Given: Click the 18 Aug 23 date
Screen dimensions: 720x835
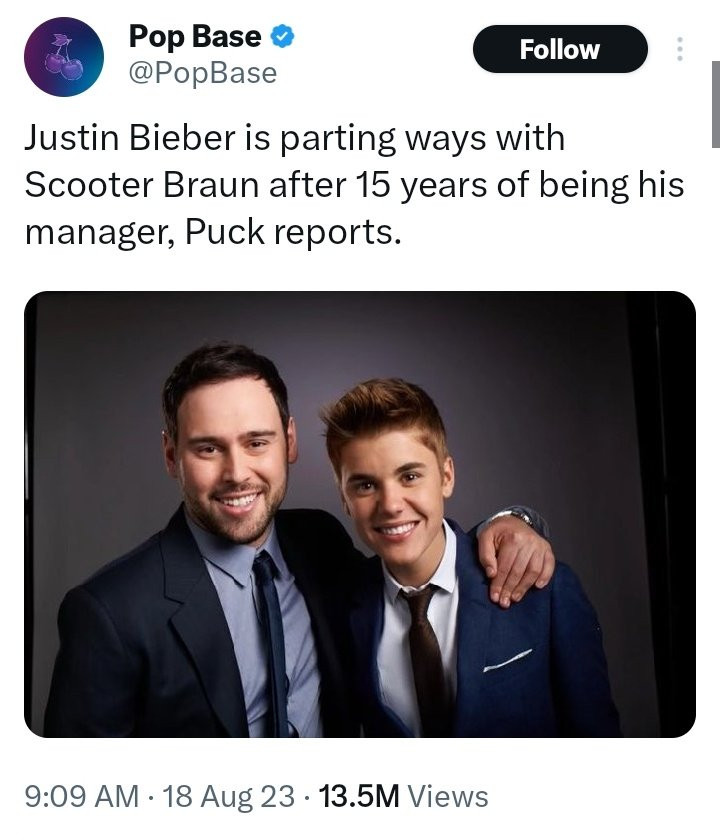Looking at the screenshot, I should pyautogui.click(x=229, y=796).
